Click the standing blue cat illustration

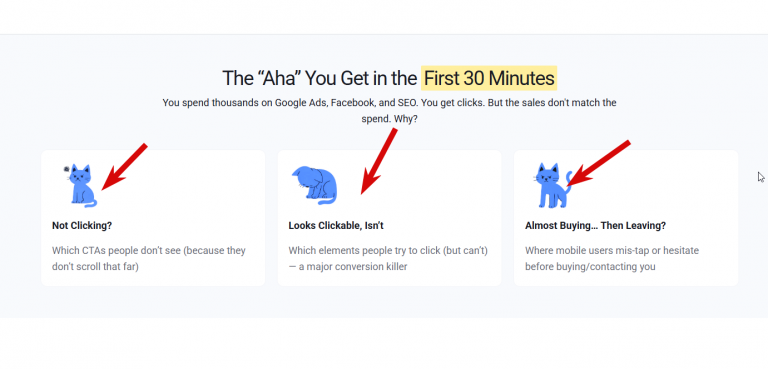(x=554, y=186)
